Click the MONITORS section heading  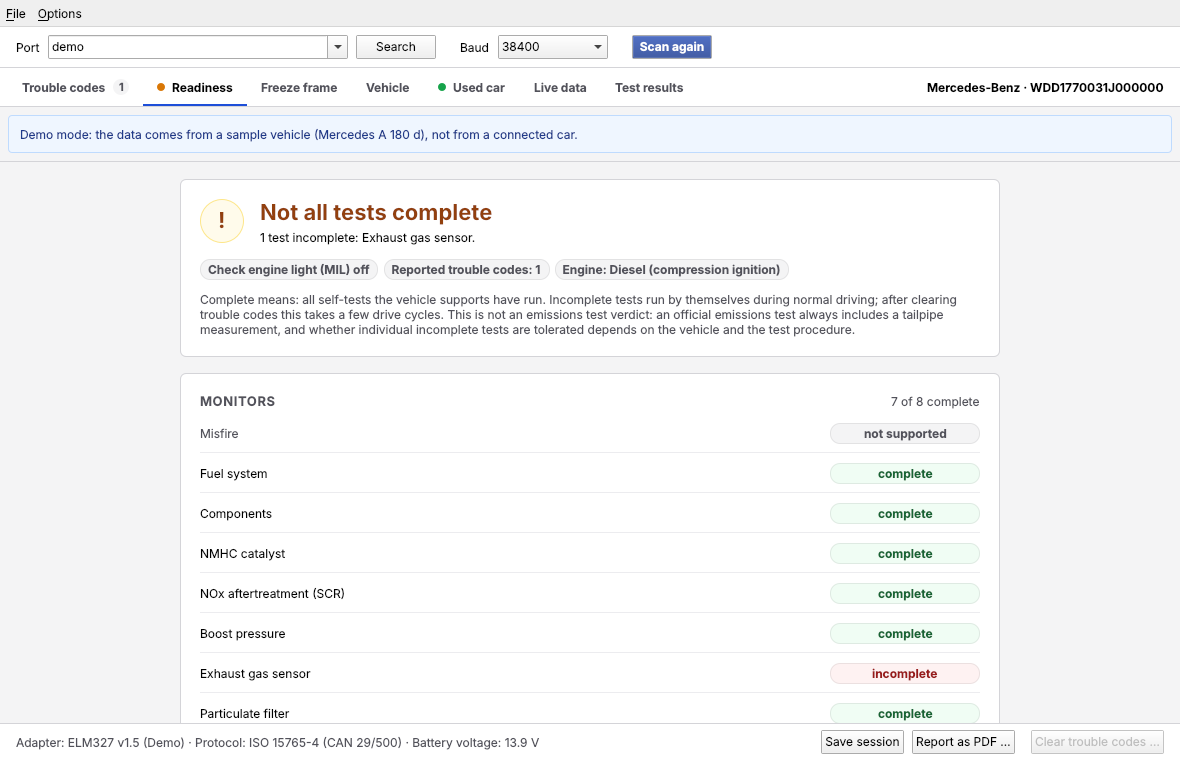(x=237, y=402)
